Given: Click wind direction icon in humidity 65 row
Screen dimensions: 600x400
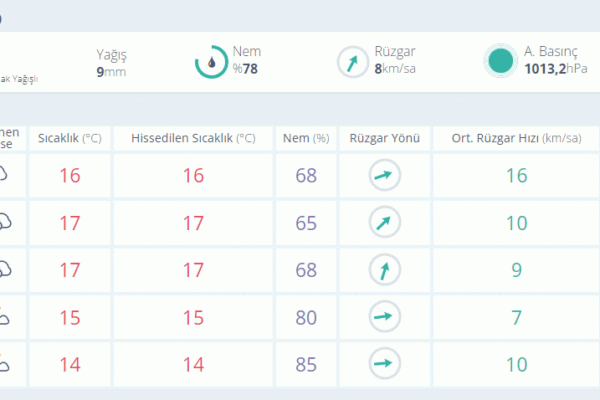Looking at the screenshot, I should point(385,222).
